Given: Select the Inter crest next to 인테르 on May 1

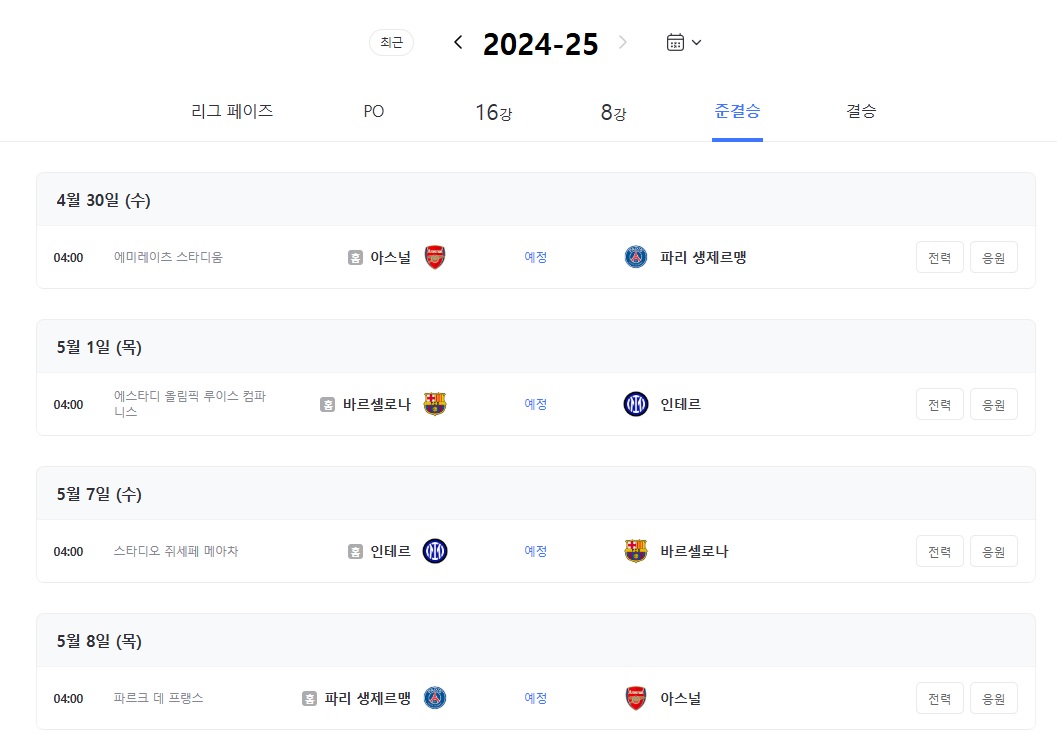Looking at the screenshot, I should point(636,404).
